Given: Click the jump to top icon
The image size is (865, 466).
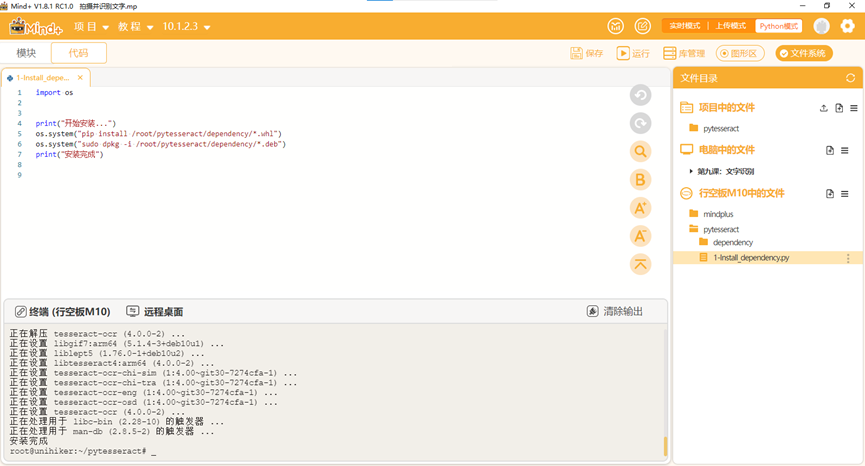Looking at the screenshot, I should tap(640, 264).
